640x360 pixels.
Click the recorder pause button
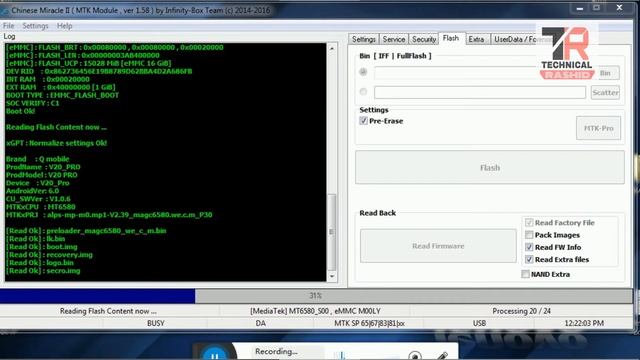214,353
